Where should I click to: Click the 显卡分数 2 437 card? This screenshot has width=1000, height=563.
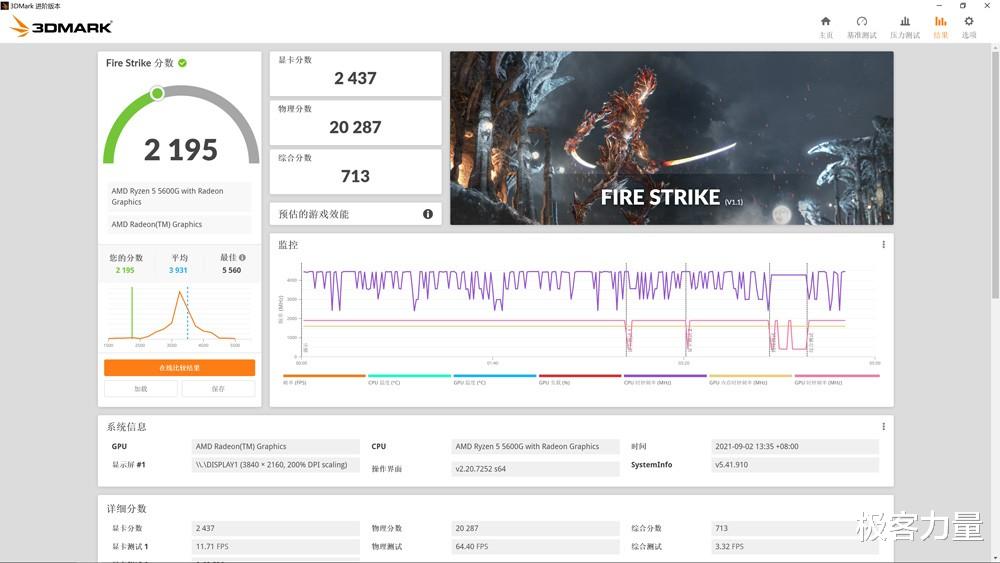pyautogui.click(x=355, y=74)
